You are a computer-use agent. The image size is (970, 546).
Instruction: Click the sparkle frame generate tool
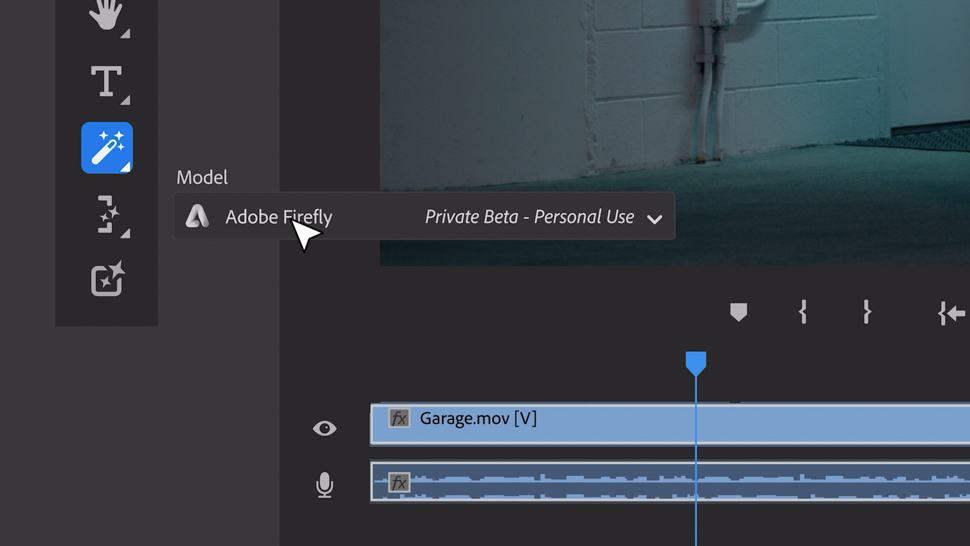(108, 279)
